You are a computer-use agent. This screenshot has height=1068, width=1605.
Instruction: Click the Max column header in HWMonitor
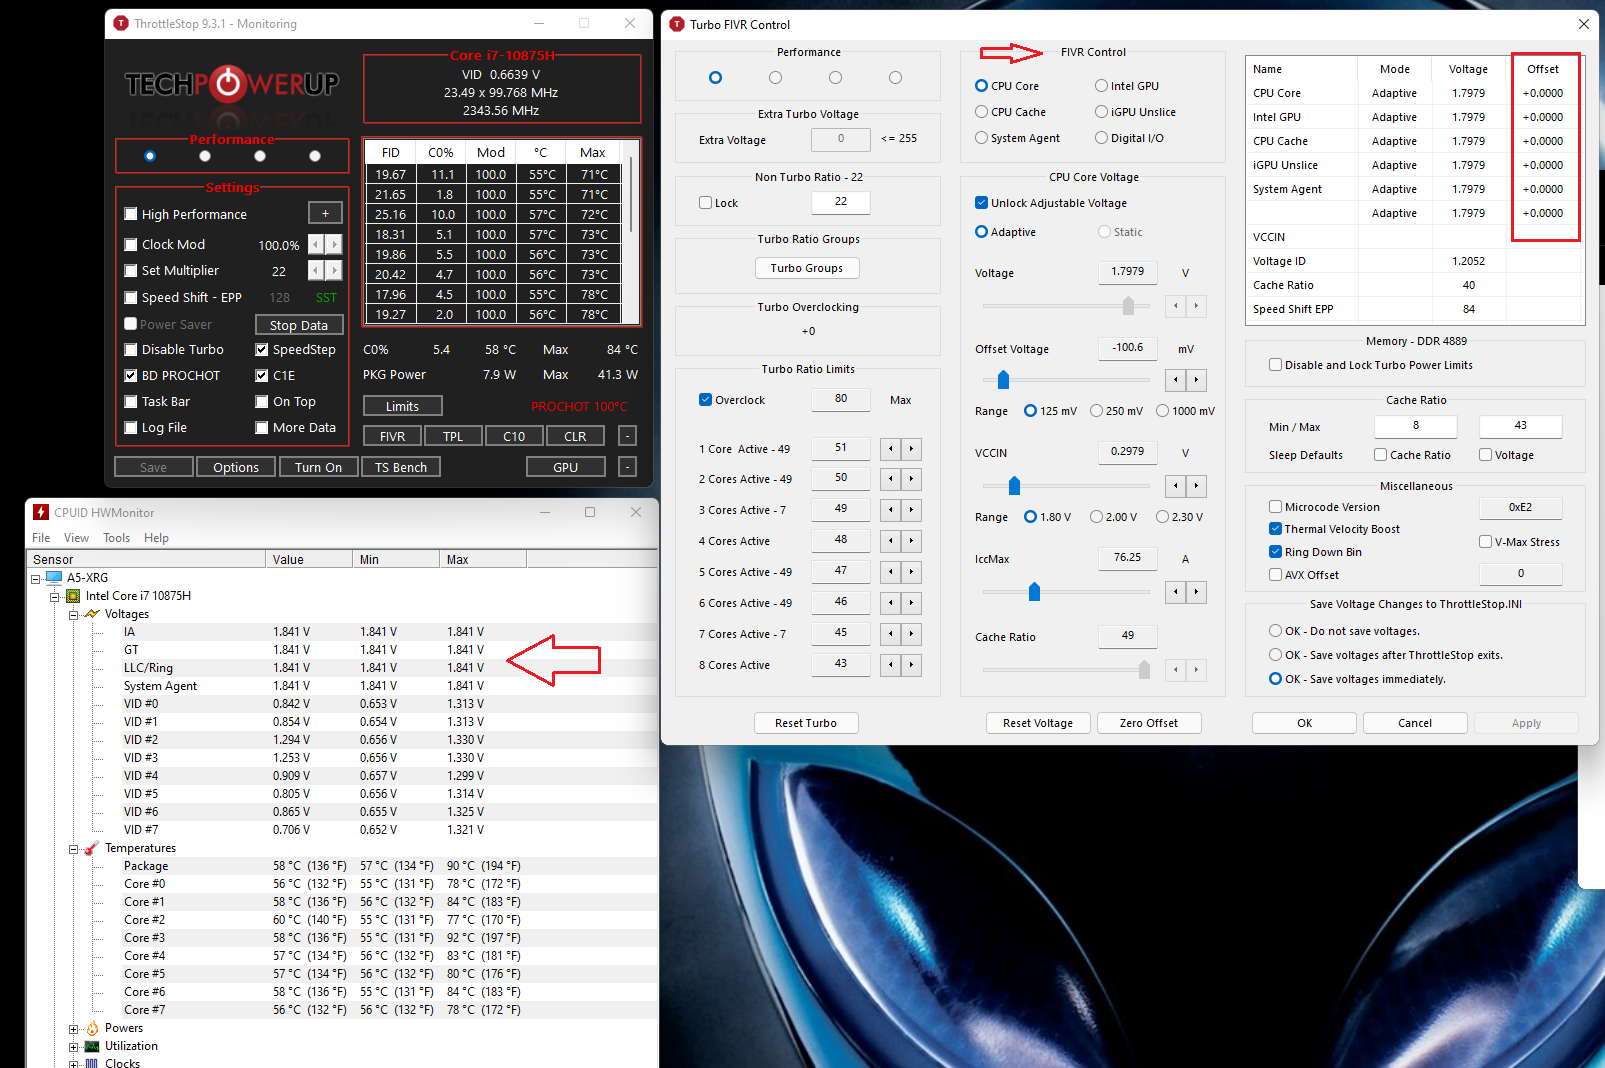pos(483,560)
